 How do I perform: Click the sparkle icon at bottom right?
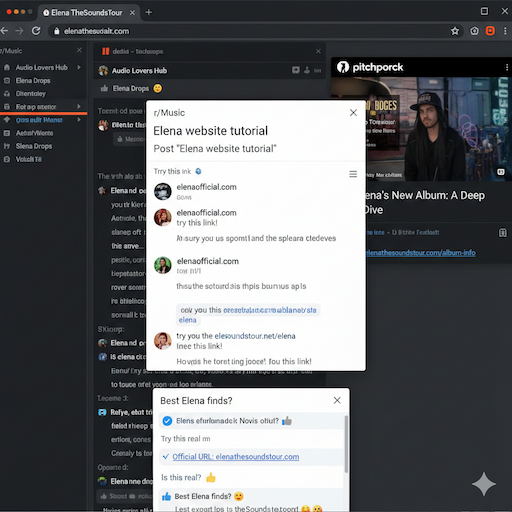pos(484,484)
